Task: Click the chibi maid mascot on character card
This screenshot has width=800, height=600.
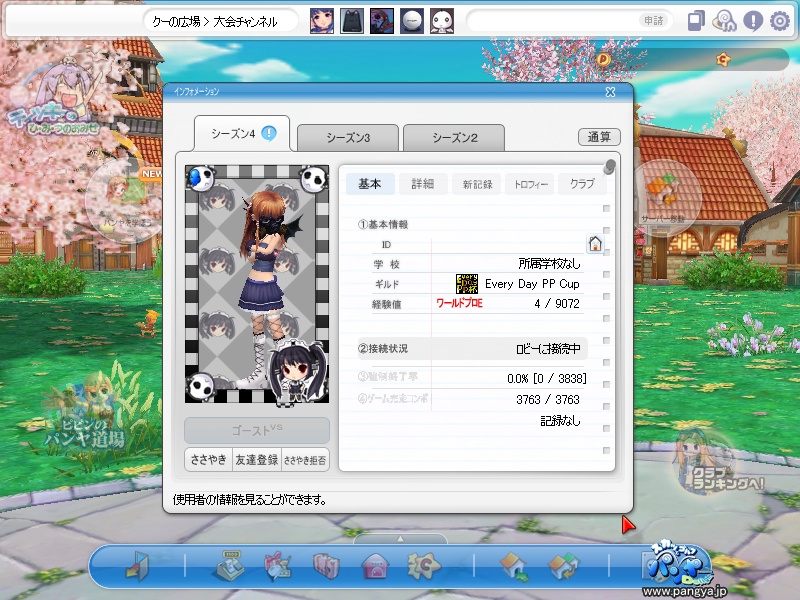Action: click(297, 372)
